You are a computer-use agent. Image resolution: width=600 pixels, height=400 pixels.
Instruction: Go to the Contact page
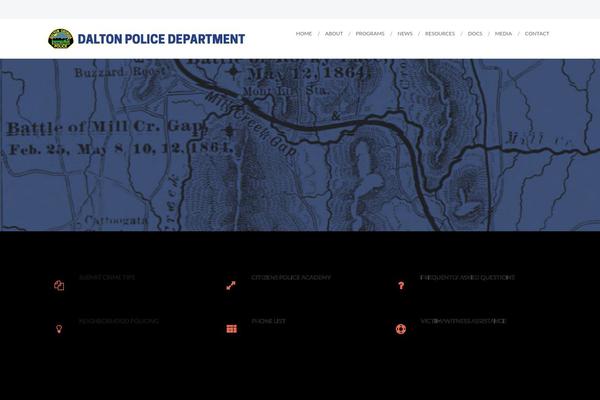(x=537, y=34)
